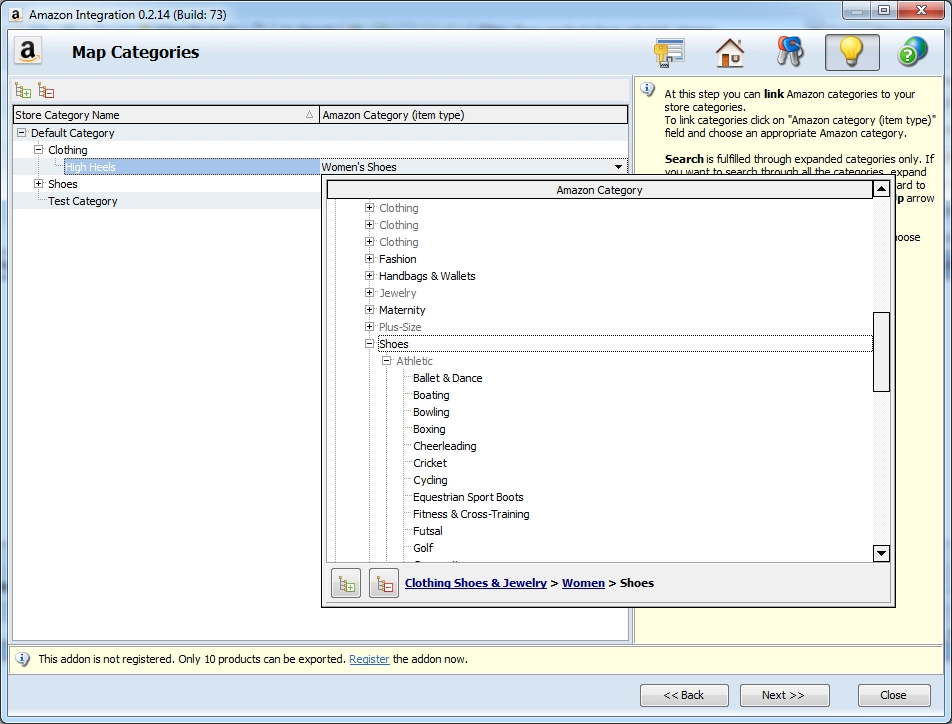952x724 pixels.
Task: Click the category popup scrollbar thumb
Action: (x=881, y=352)
